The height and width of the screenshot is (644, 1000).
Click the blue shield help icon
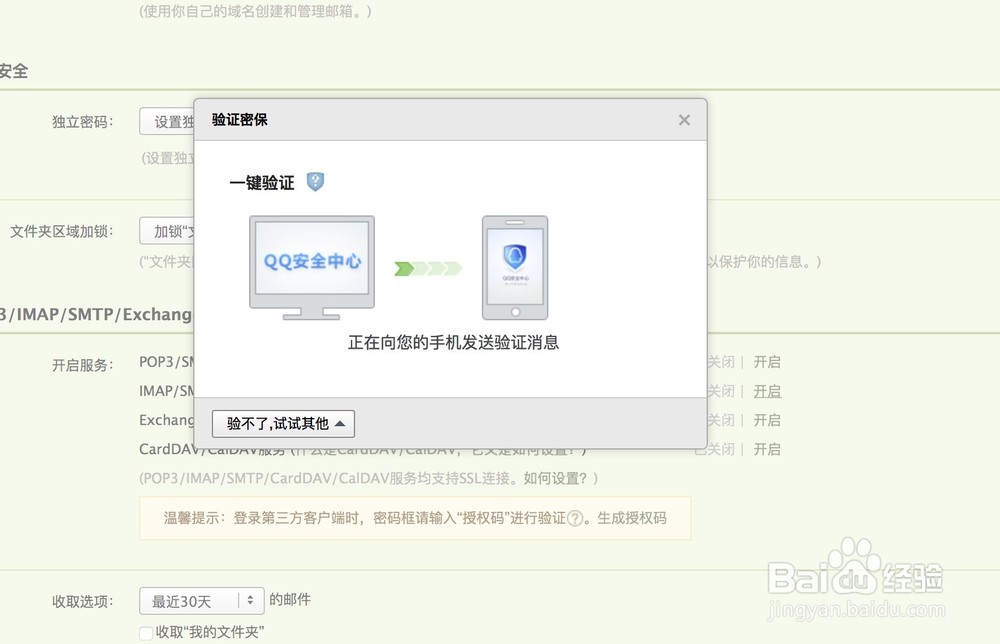coord(315,182)
